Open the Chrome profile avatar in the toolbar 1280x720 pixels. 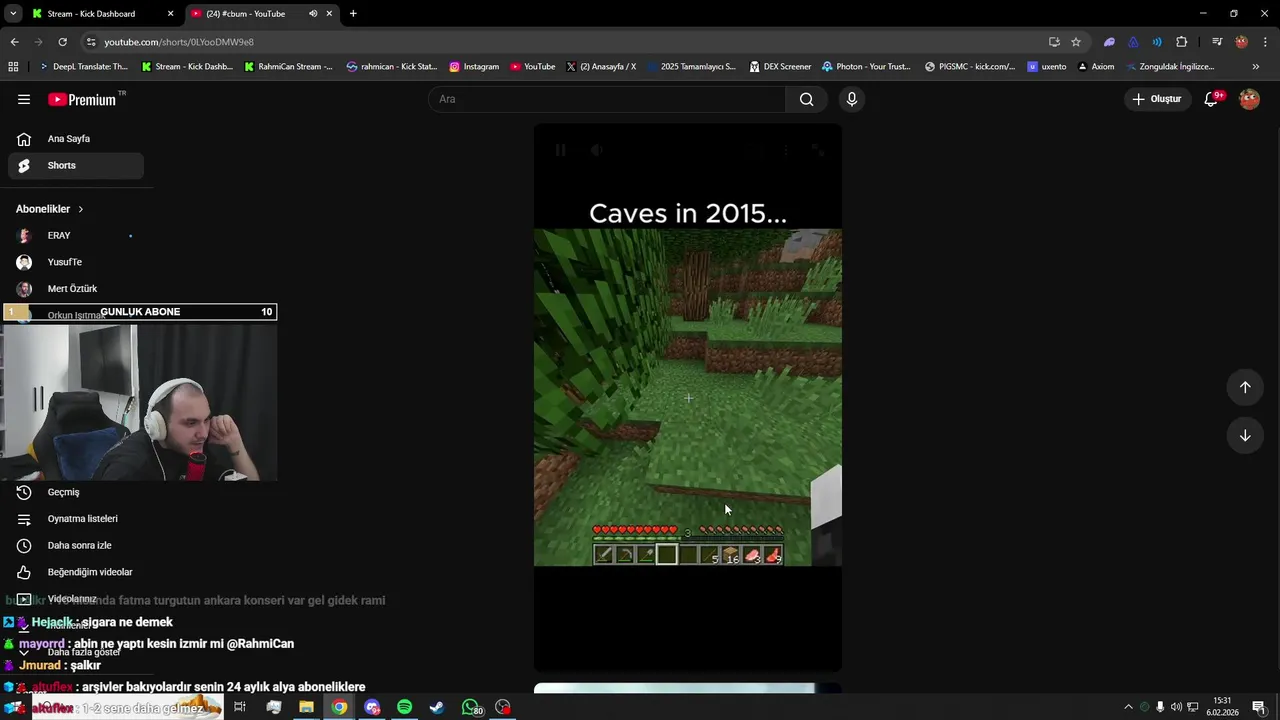(x=1241, y=42)
